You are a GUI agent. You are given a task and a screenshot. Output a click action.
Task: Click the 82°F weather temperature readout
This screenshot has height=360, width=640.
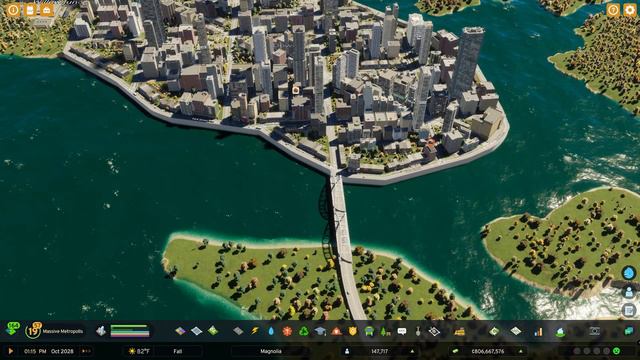click(x=139, y=351)
